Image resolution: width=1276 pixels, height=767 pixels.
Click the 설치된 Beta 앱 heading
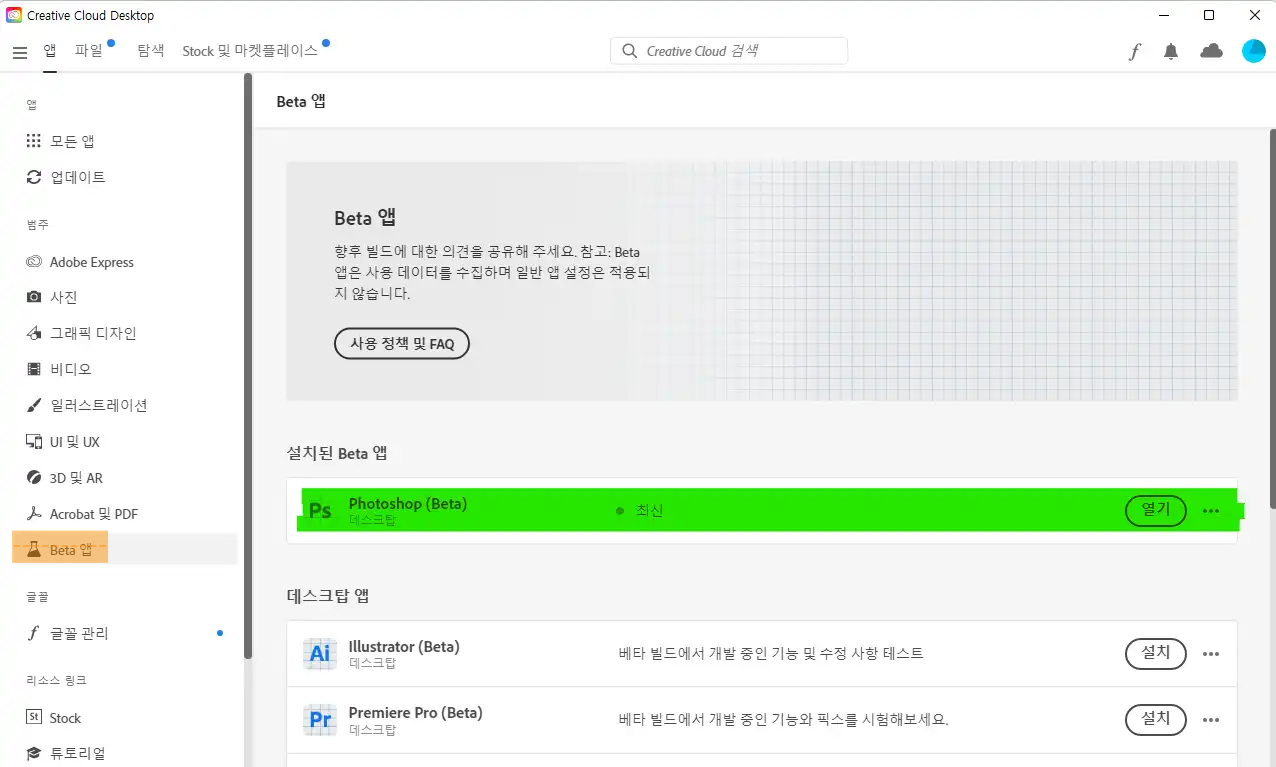point(337,453)
